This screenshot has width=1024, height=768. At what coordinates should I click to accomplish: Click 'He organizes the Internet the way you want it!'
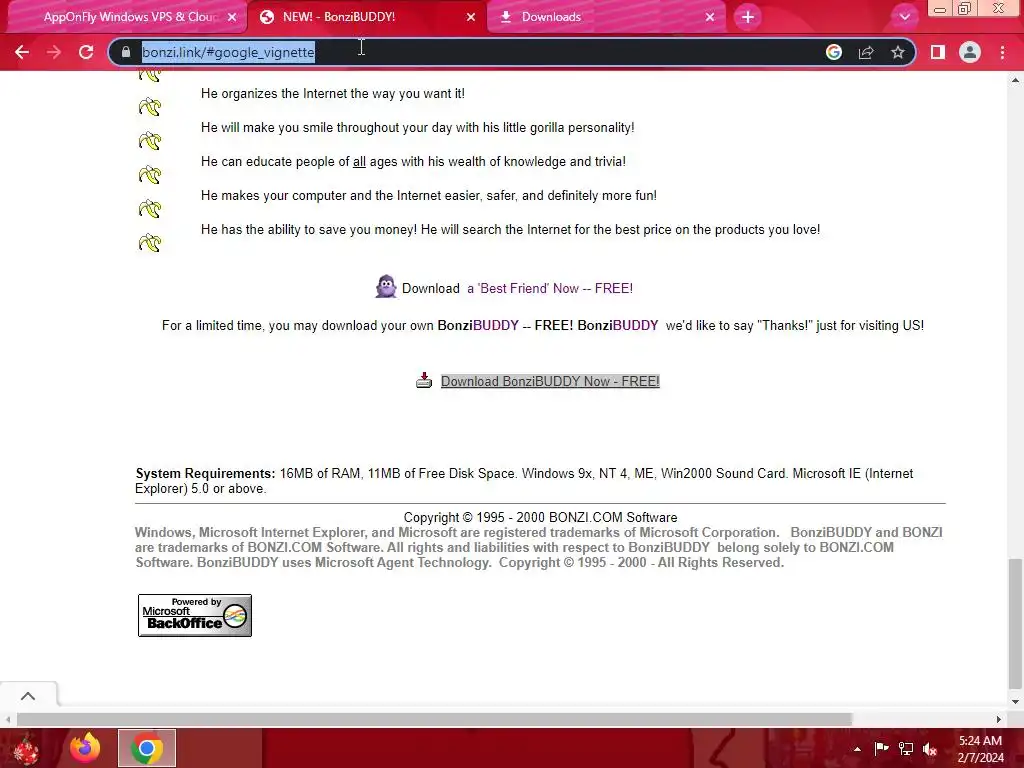click(x=333, y=93)
